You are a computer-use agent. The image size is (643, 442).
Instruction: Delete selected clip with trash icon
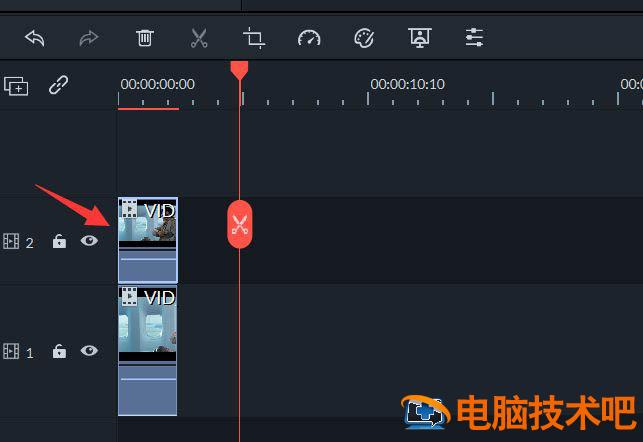coord(145,38)
